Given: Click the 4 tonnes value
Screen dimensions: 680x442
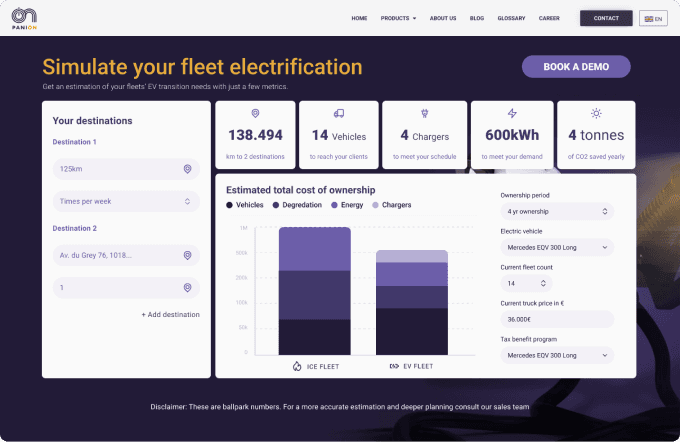Looking at the screenshot, I should coord(596,135).
